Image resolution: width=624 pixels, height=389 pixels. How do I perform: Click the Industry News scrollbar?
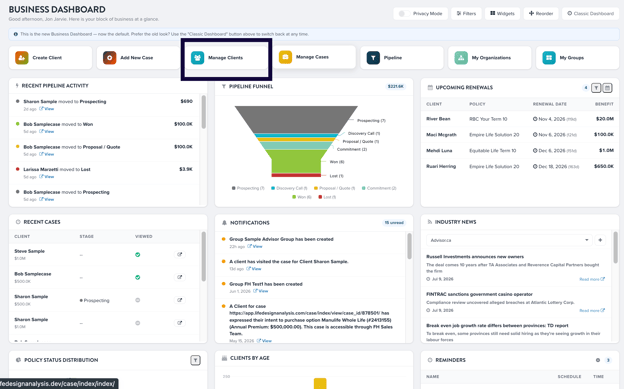(616, 248)
